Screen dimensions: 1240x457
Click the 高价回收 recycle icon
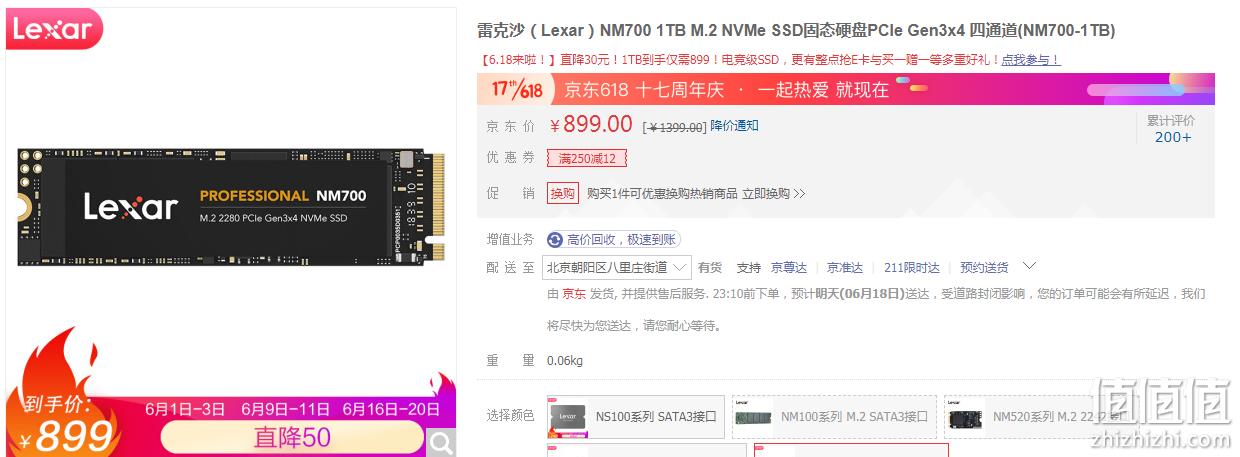point(555,239)
